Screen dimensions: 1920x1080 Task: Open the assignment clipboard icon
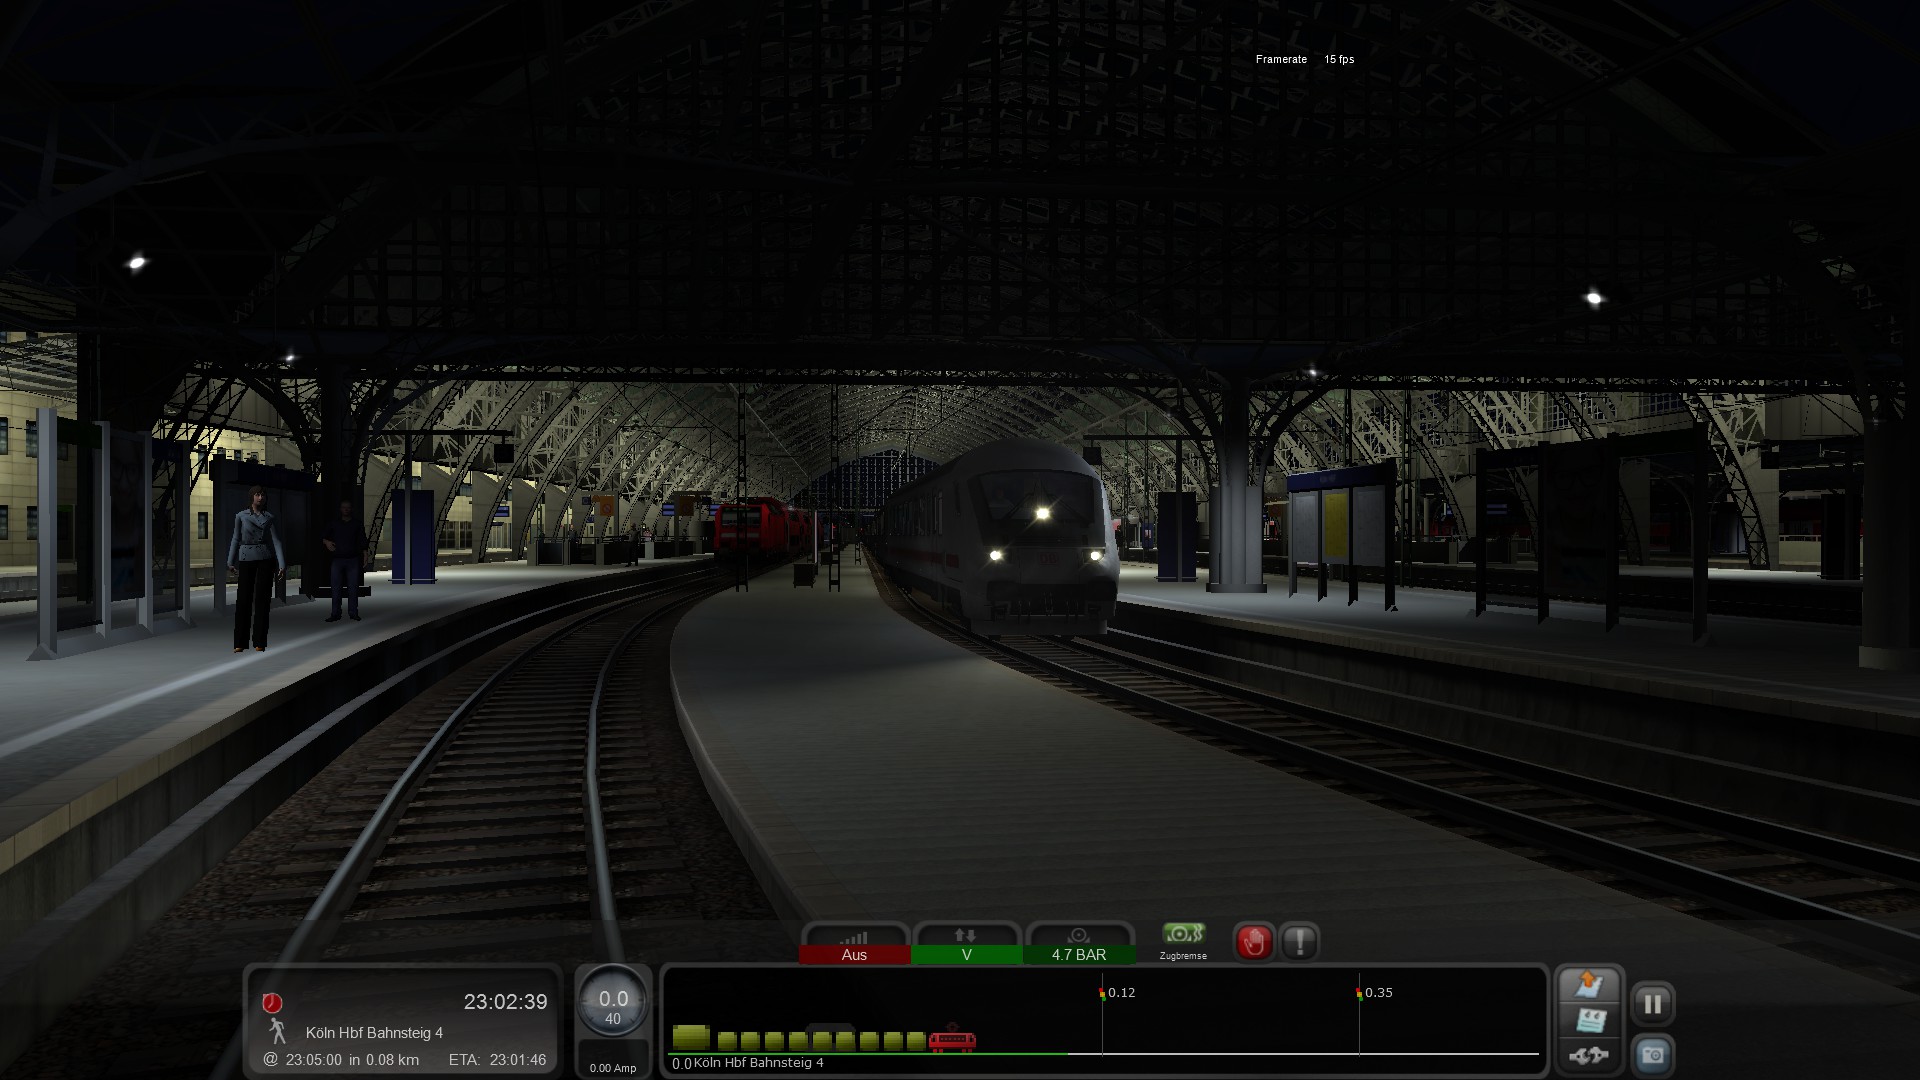[x=1589, y=985]
